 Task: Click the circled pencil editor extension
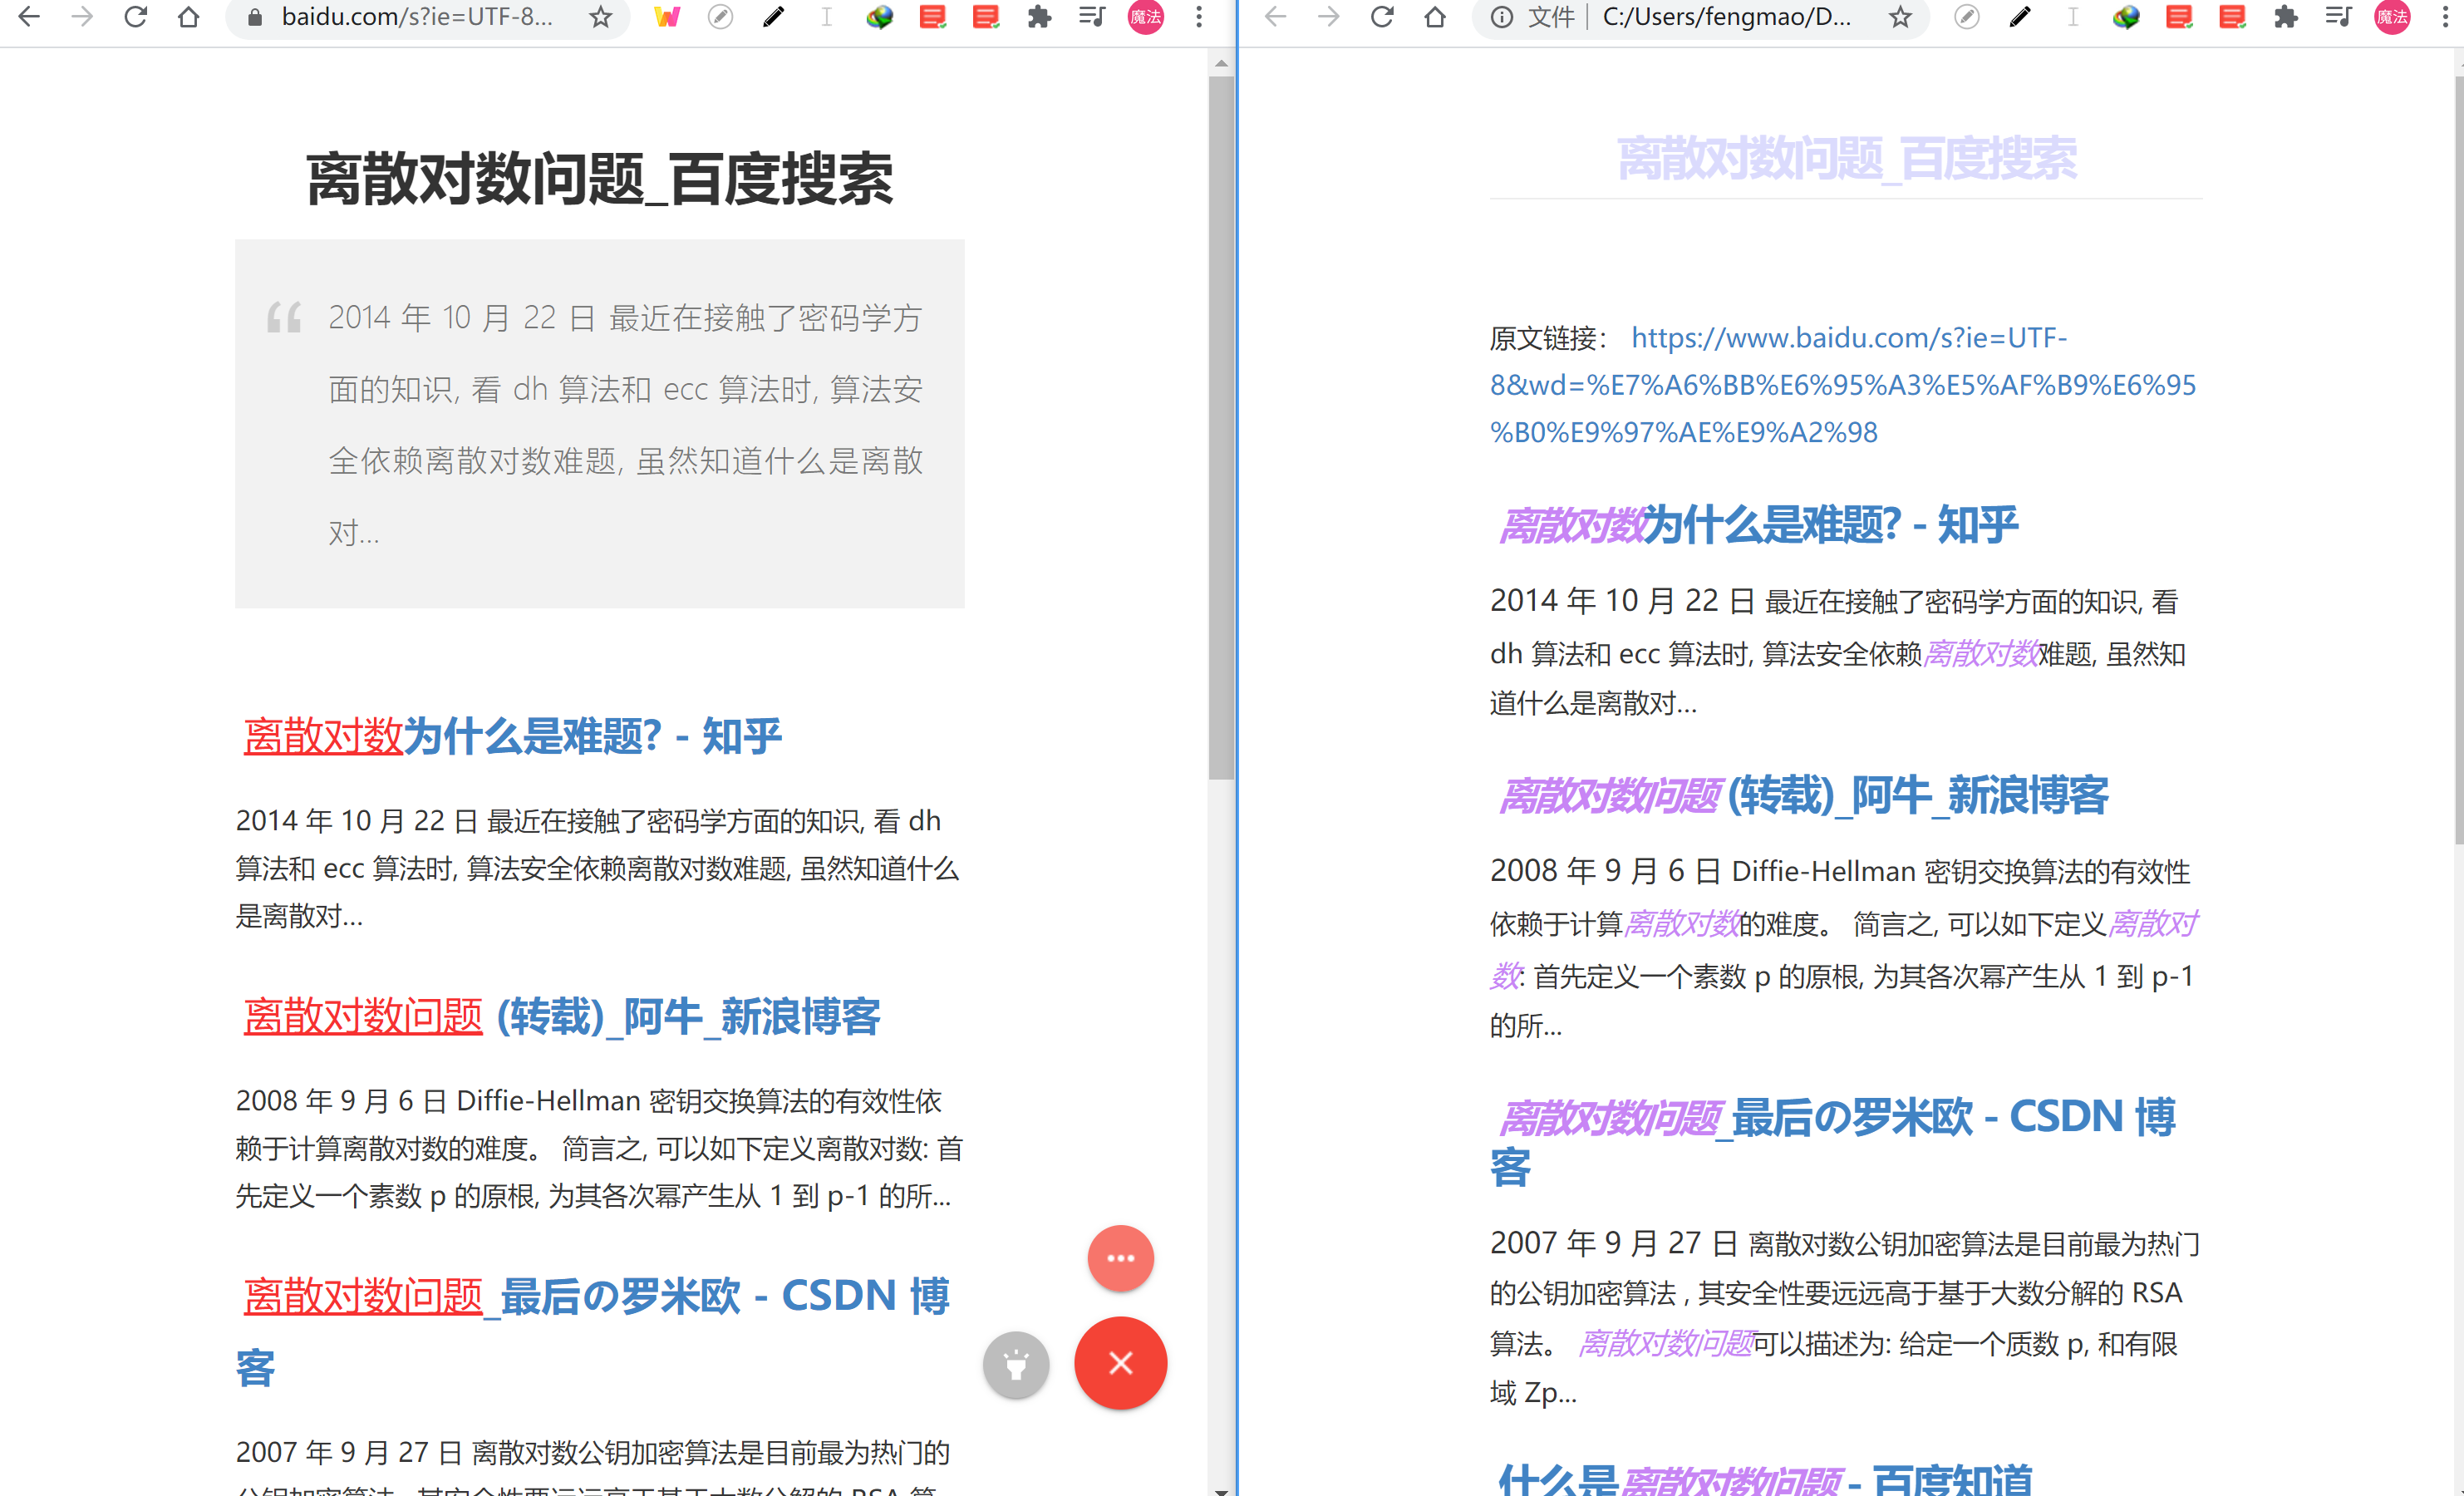pos(720,17)
